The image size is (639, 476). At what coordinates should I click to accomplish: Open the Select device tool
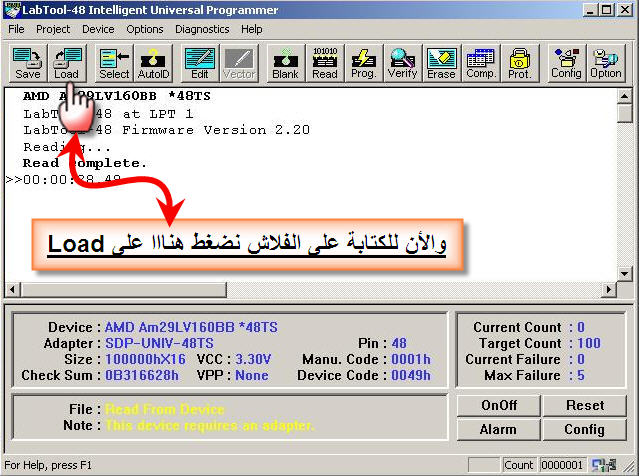pos(114,63)
